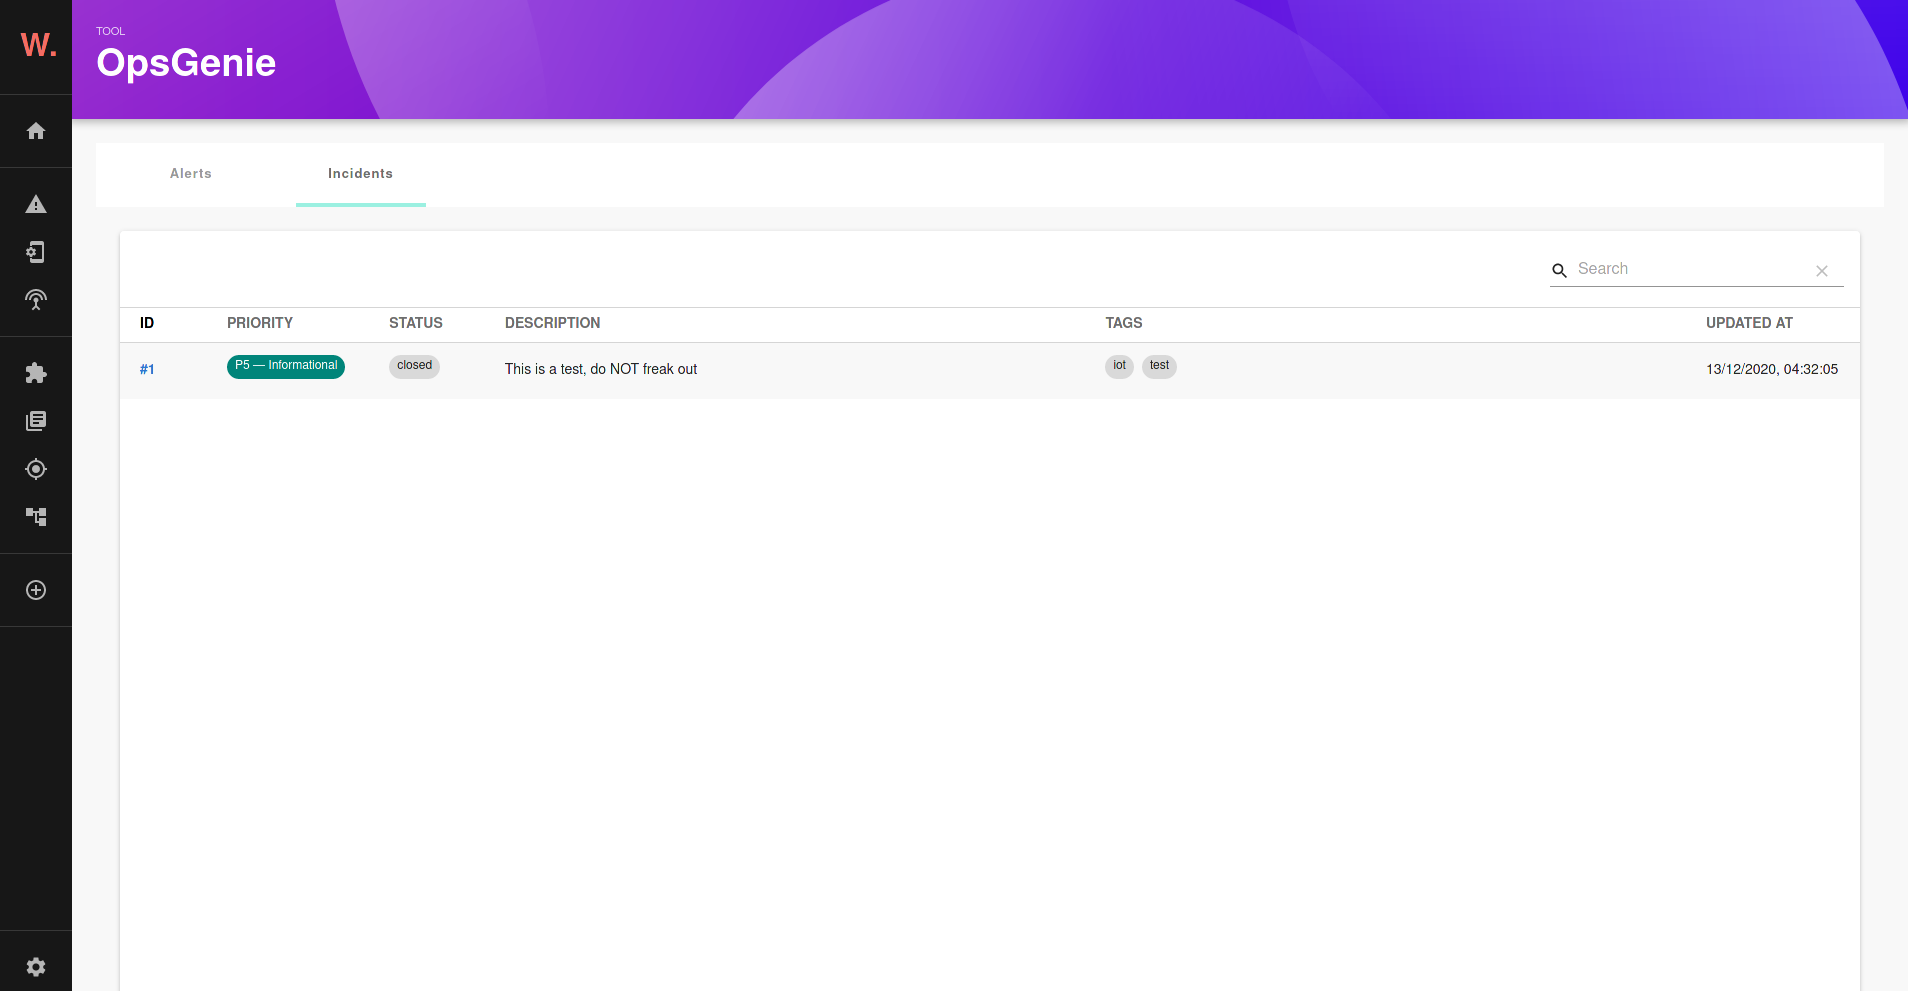Clear search with the X icon
1908x991 pixels.
pos(1822,271)
